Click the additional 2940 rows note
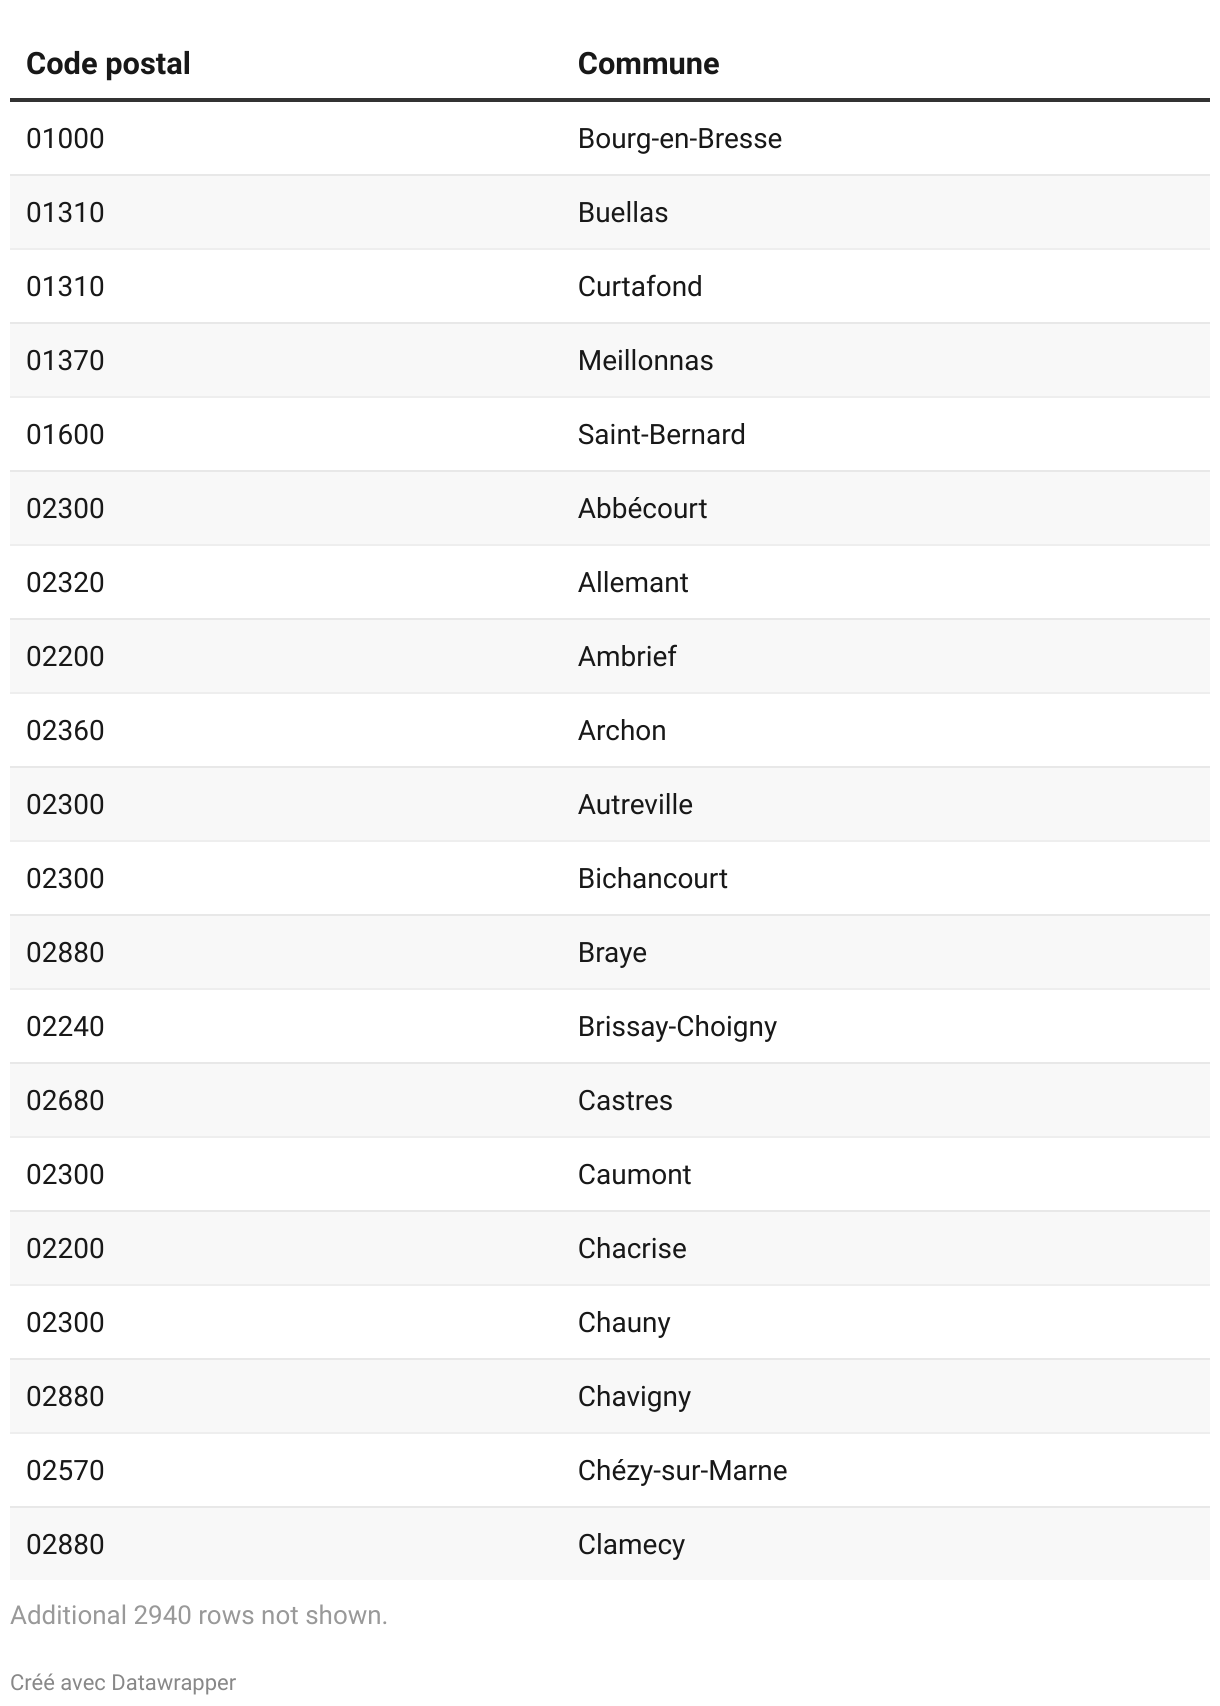This screenshot has height=1706, width=1220. 199,1615
